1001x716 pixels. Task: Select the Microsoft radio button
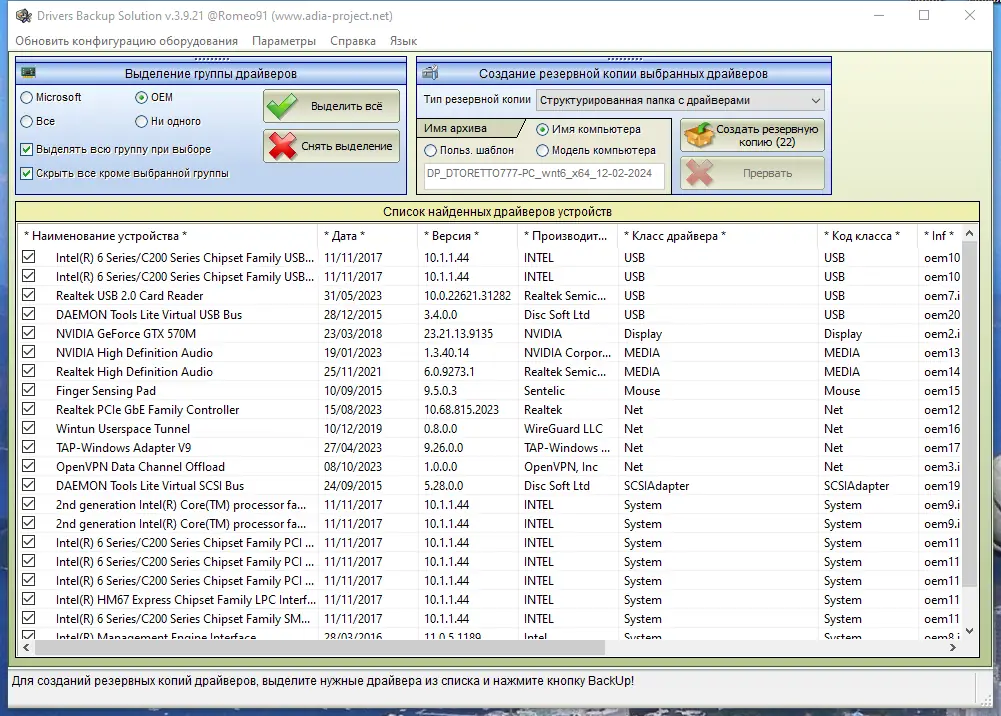(26, 98)
